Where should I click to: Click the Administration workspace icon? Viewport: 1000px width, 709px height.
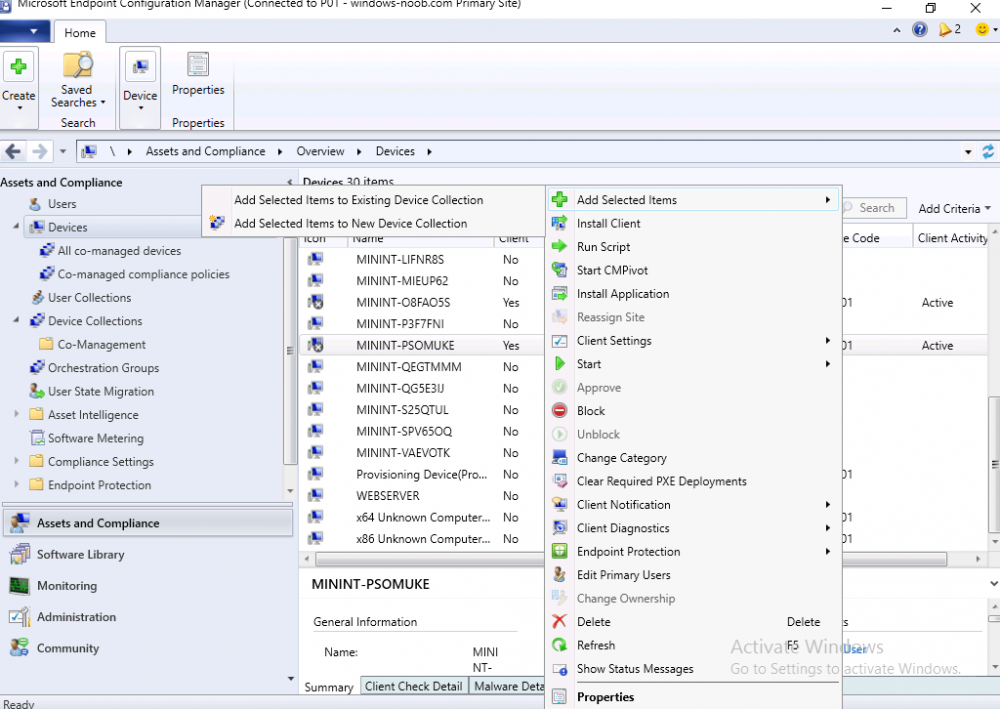coord(20,617)
